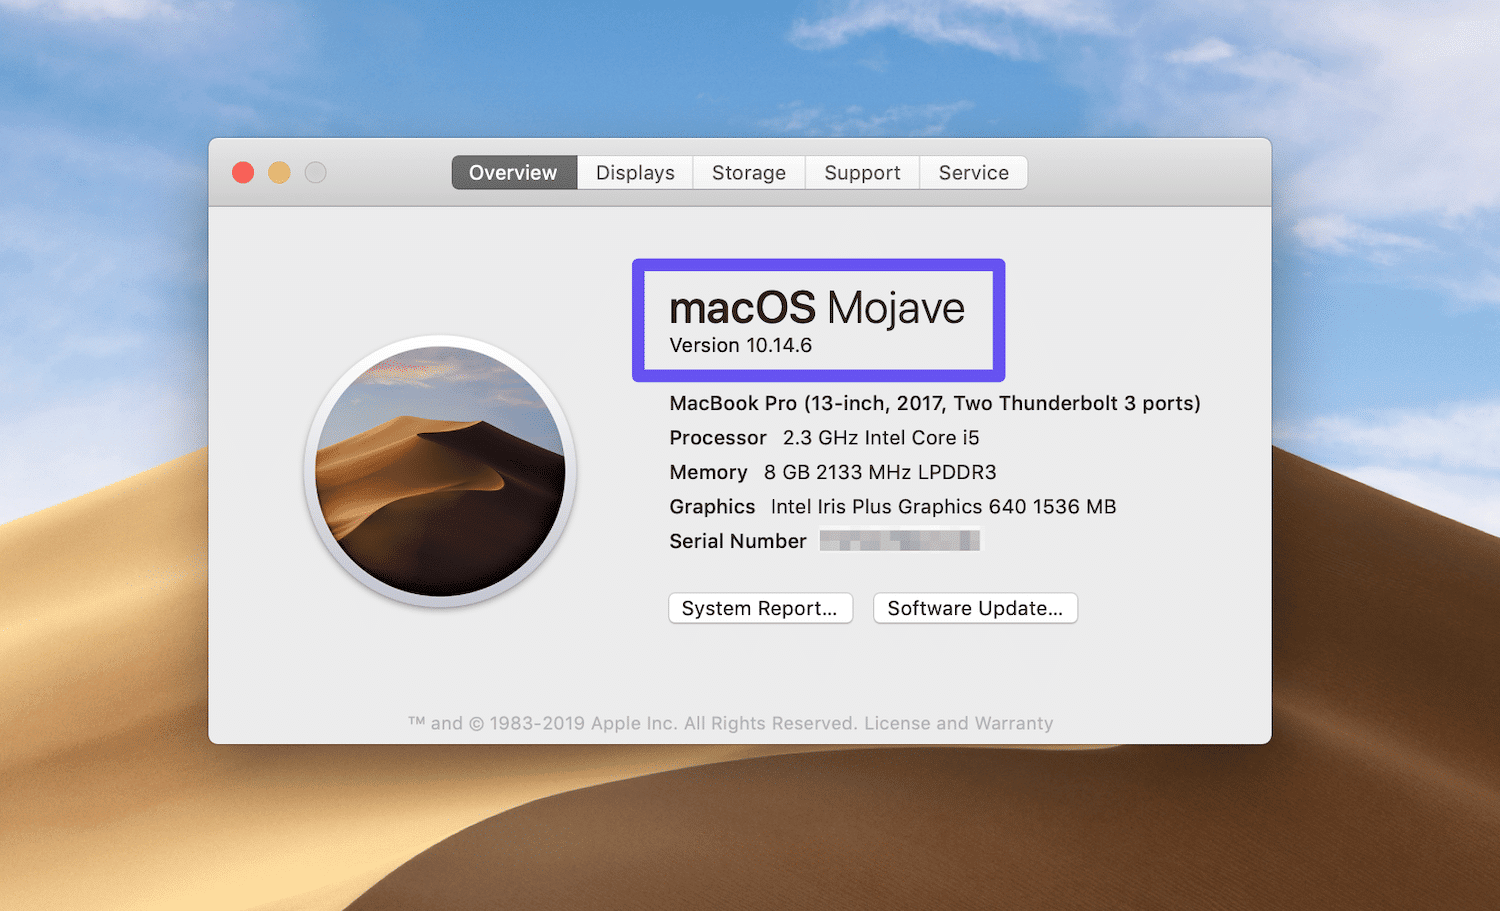Launch Software Update

975,607
